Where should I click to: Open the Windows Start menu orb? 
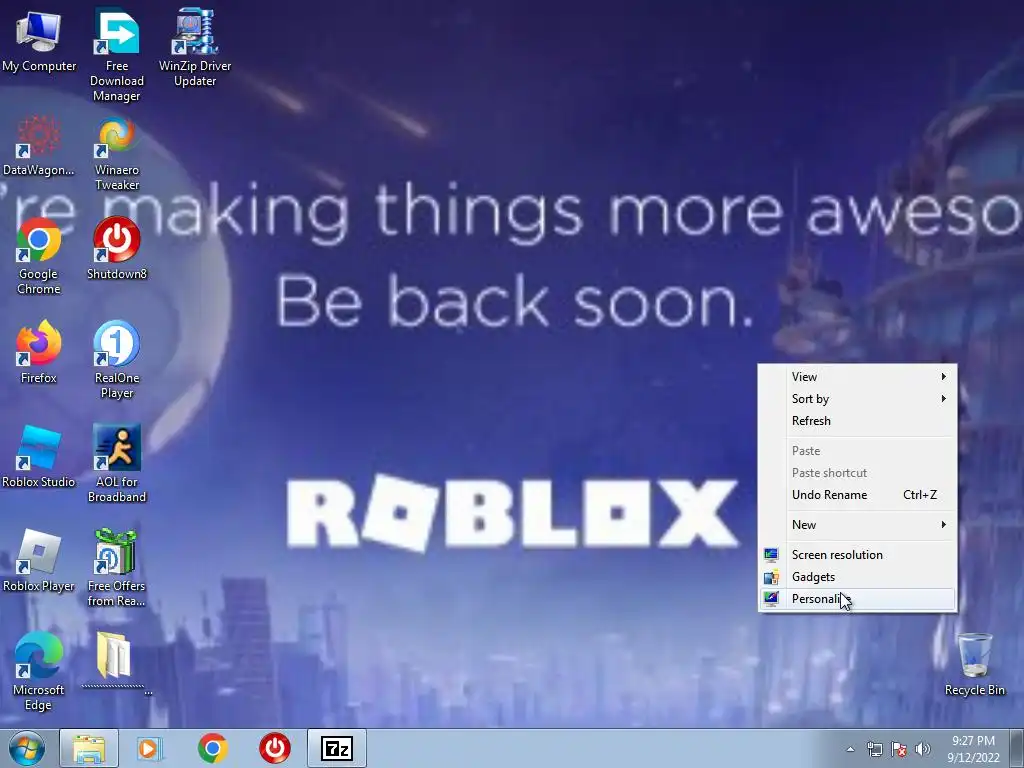coord(27,748)
